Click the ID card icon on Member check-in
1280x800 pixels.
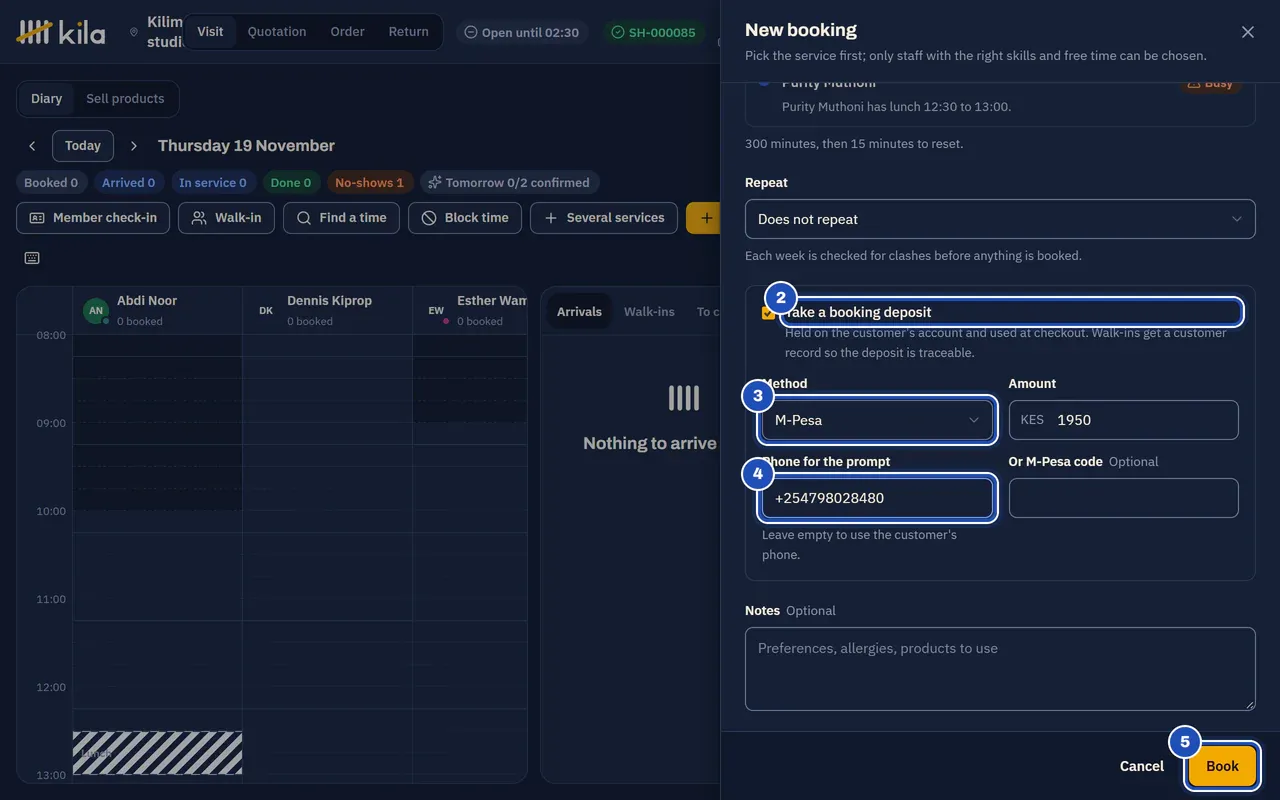tap(37, 218)
